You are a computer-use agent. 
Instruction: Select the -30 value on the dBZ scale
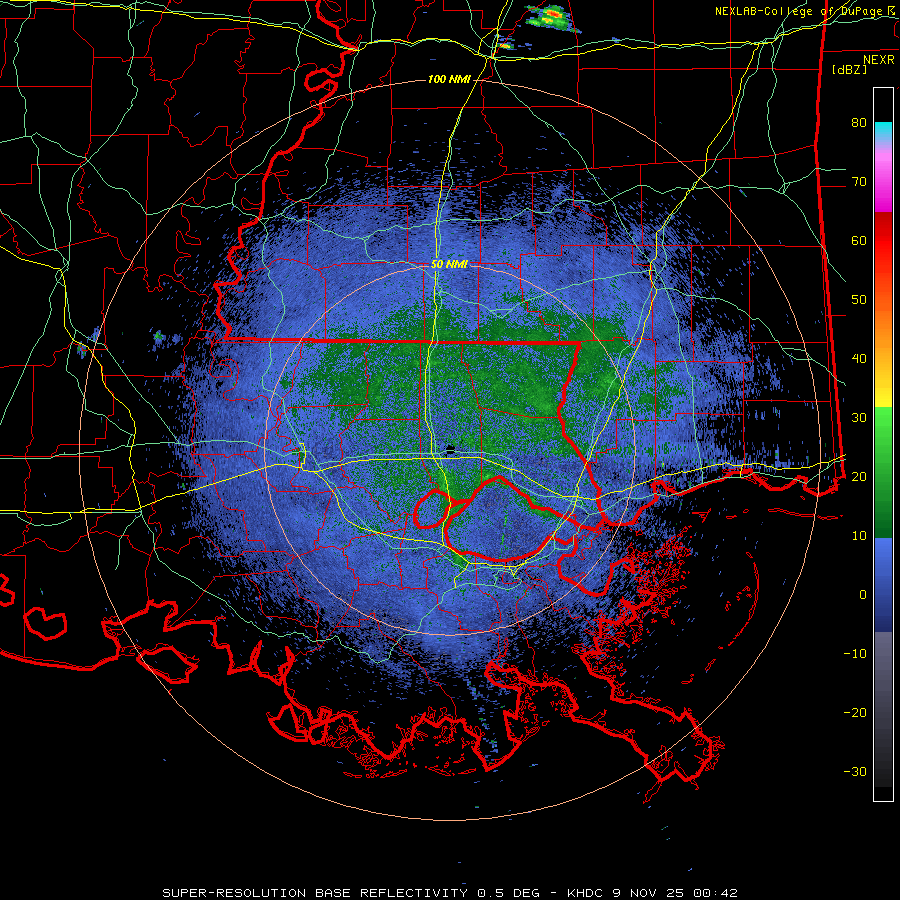(x=855, y=771)
